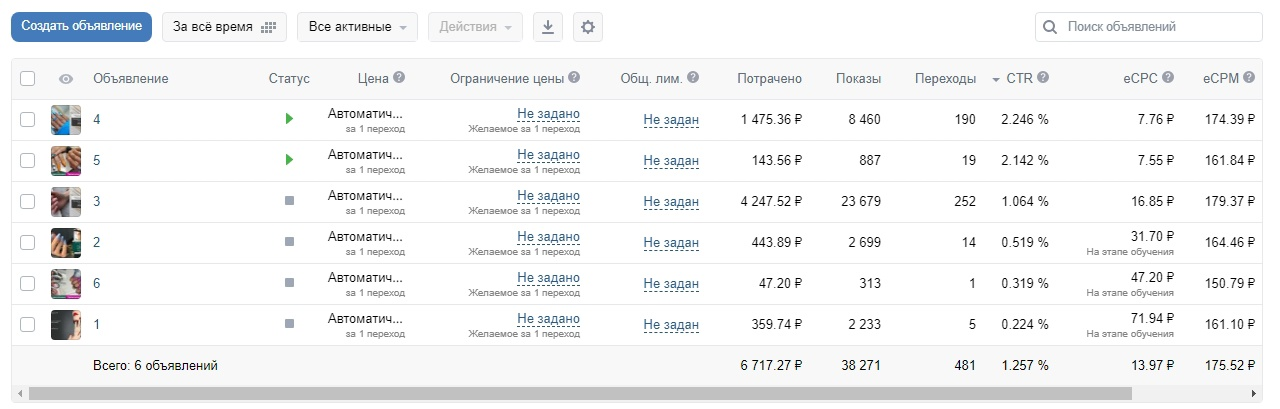Image resolution: width=1280 pixels, height=409 pixels.
Task: Click the help icon next to eCPC
Action: tap(1168, 78)
